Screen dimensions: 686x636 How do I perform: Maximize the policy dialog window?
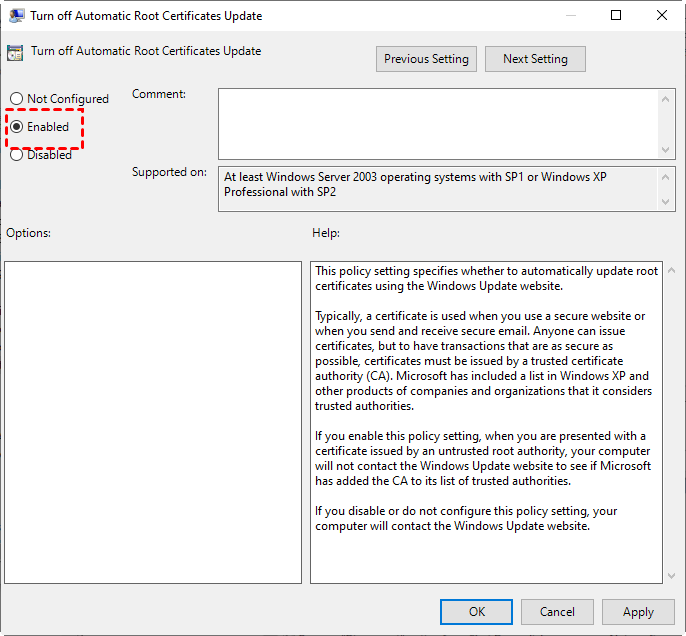[616, 15]
